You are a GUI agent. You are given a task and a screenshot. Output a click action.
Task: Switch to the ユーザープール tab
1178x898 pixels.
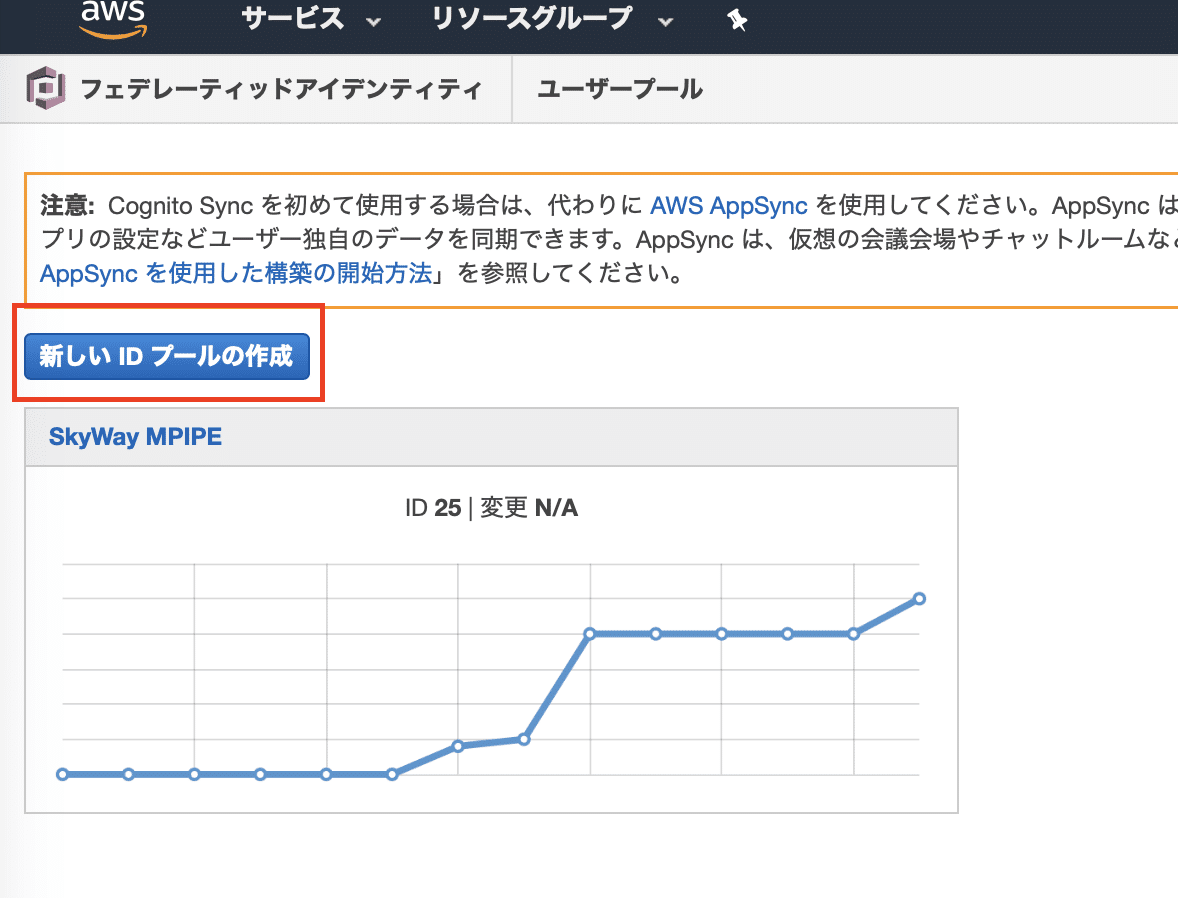[x=618, y=88]
